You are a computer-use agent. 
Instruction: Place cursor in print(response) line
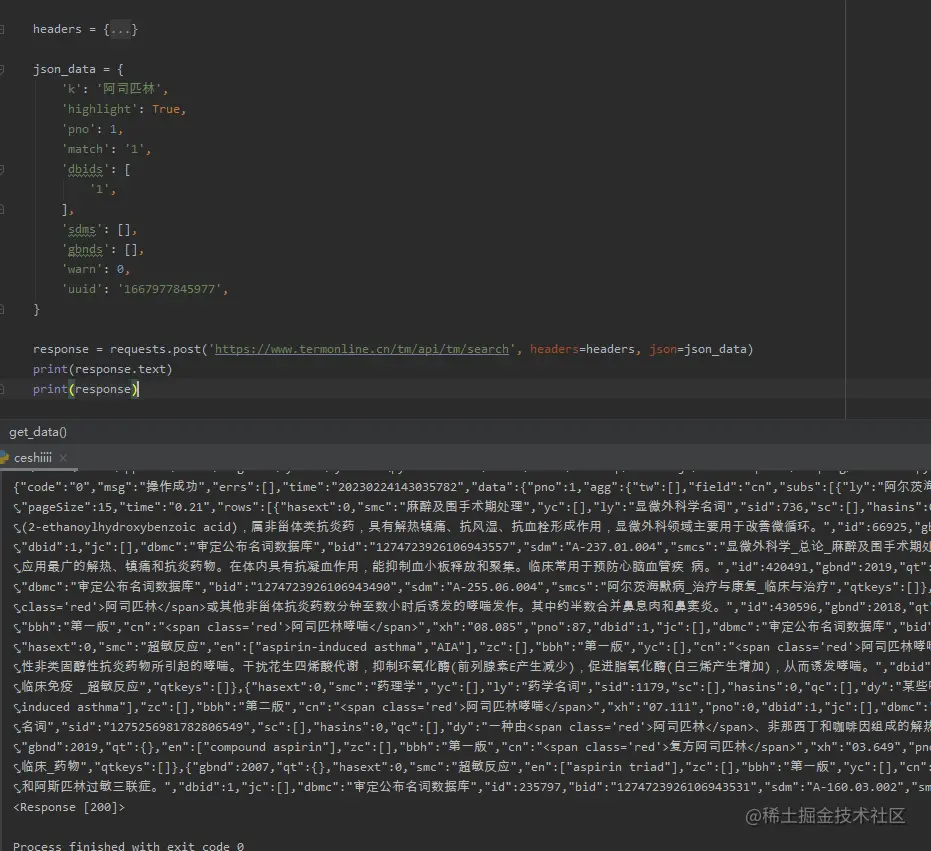coord(85,390)
